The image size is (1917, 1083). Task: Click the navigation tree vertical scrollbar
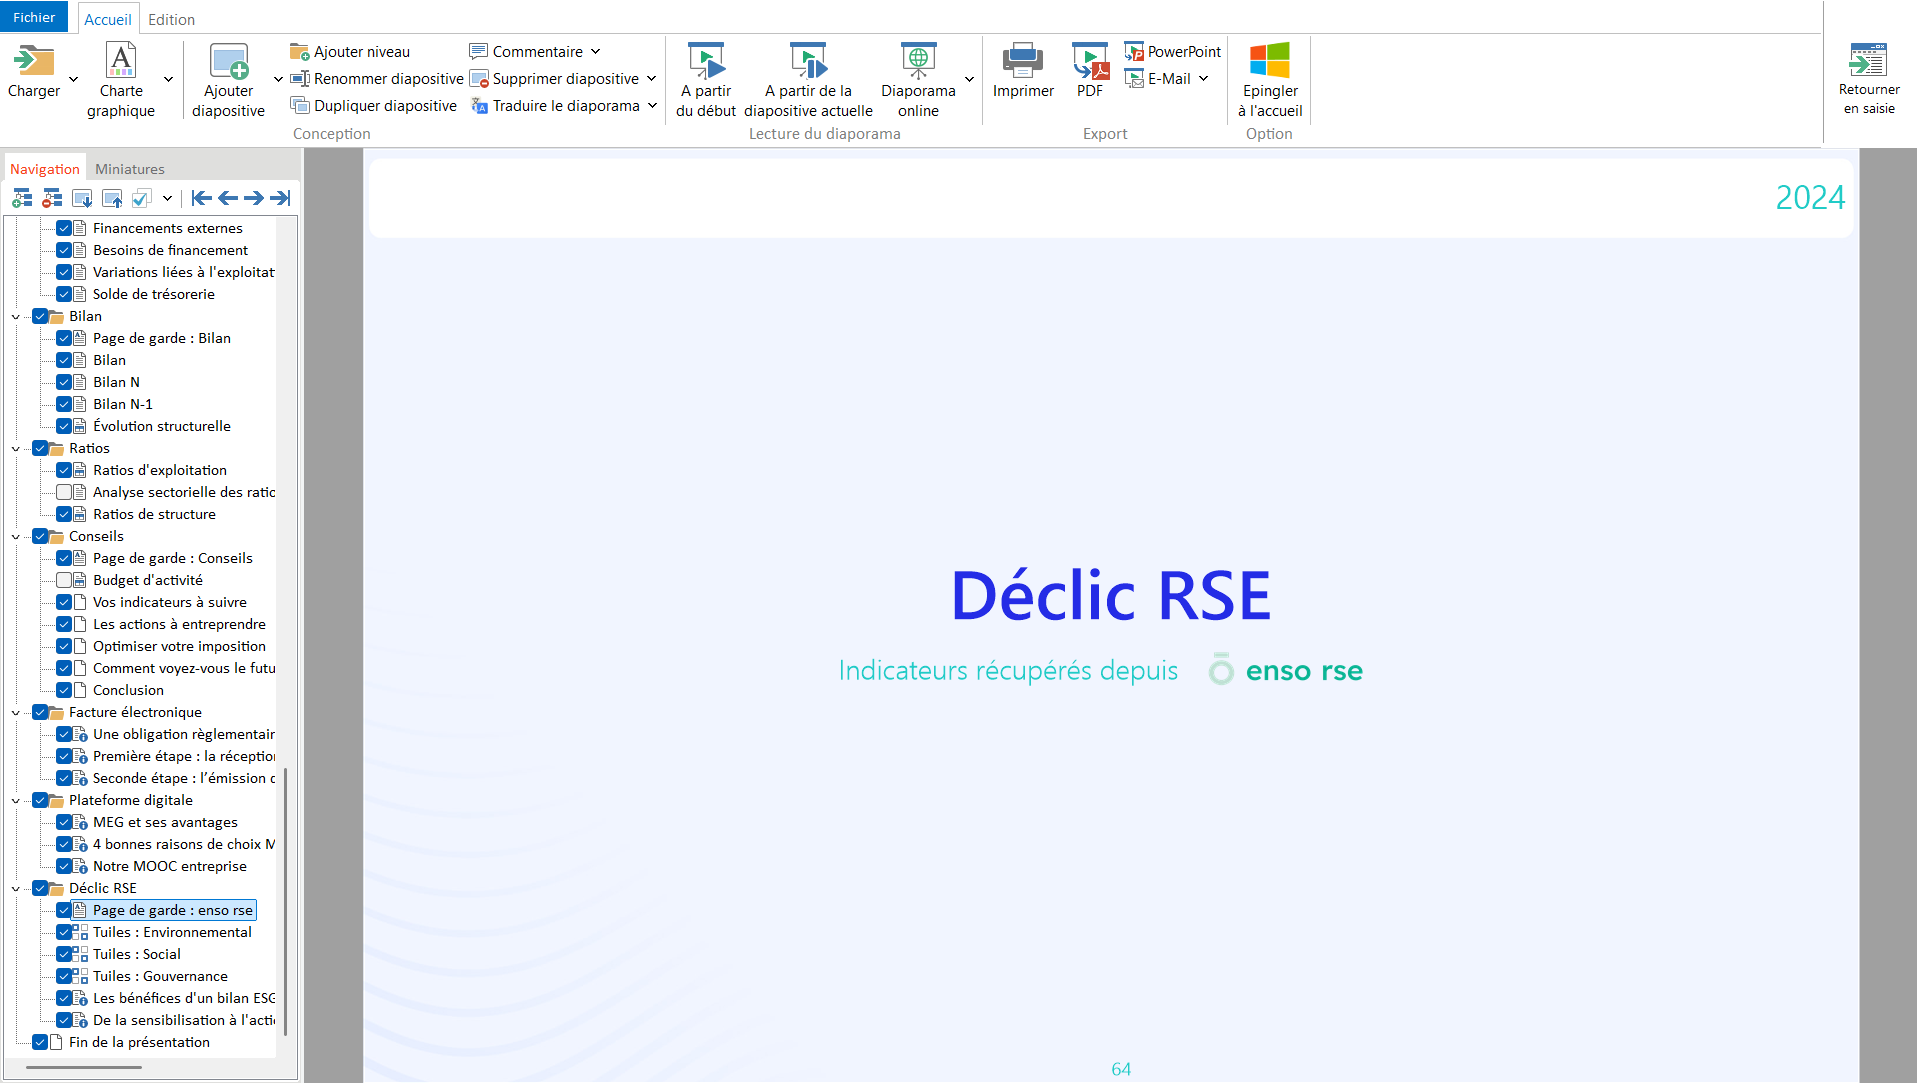(286, 902)
